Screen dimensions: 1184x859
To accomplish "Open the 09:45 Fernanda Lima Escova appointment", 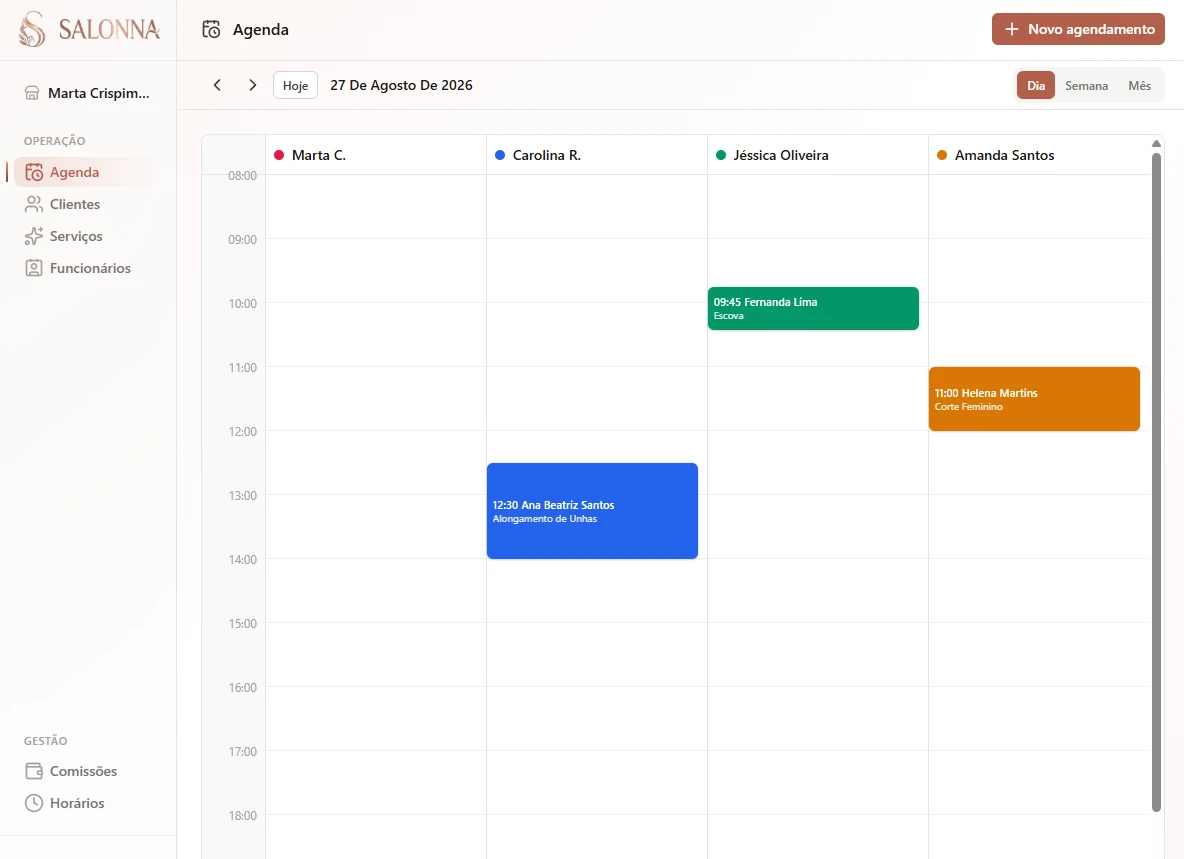I will 813,308.
